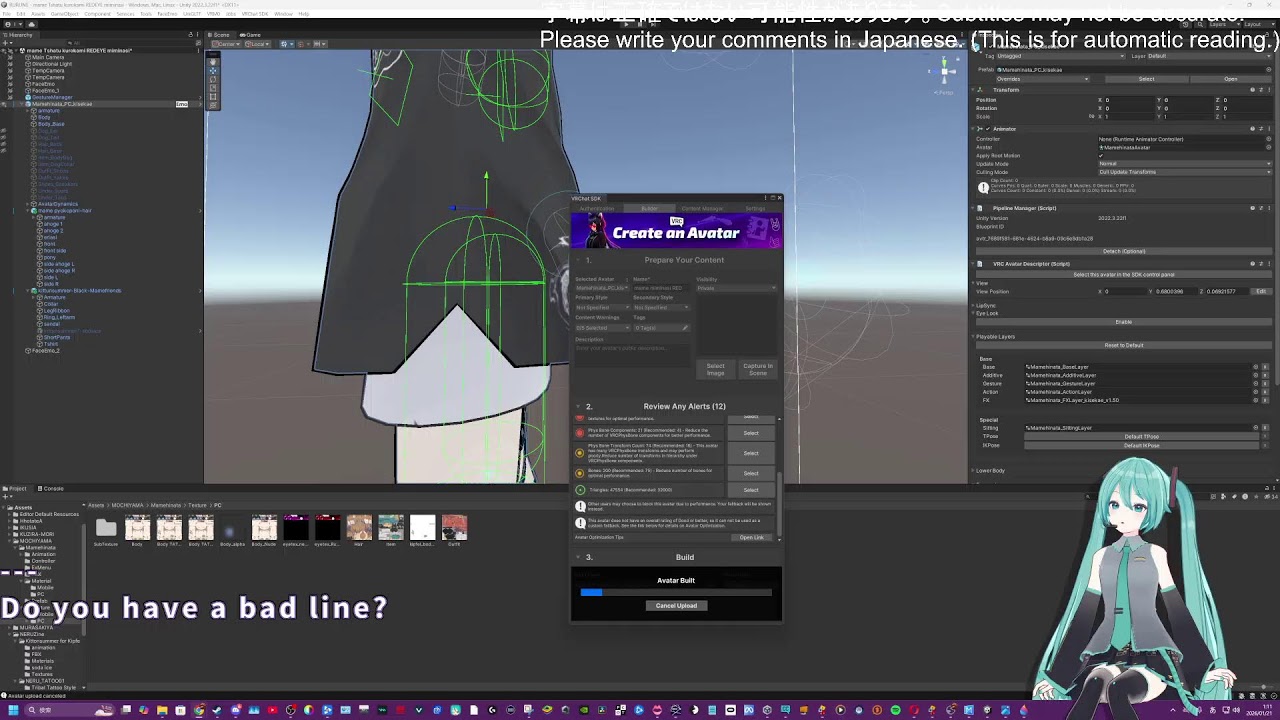The width and height of the screenshot is (1280, 720).
Task: Toggle the Hierarchy panel lock icon
Action: click(191, 34)
